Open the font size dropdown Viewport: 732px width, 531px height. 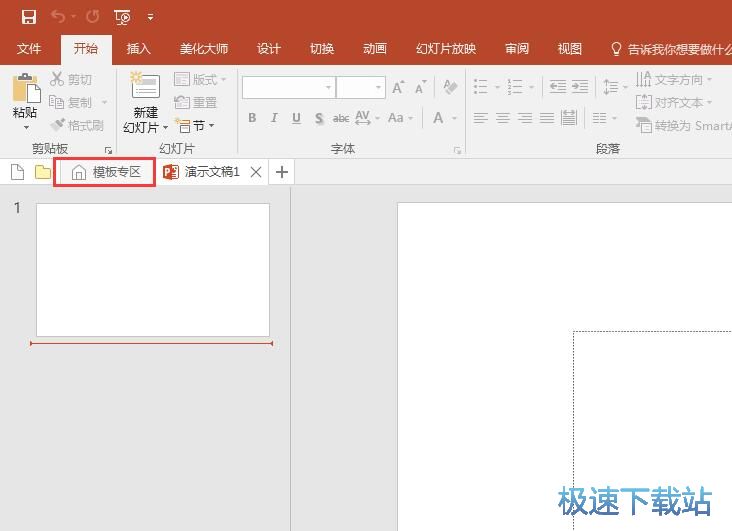coord(378,88)
